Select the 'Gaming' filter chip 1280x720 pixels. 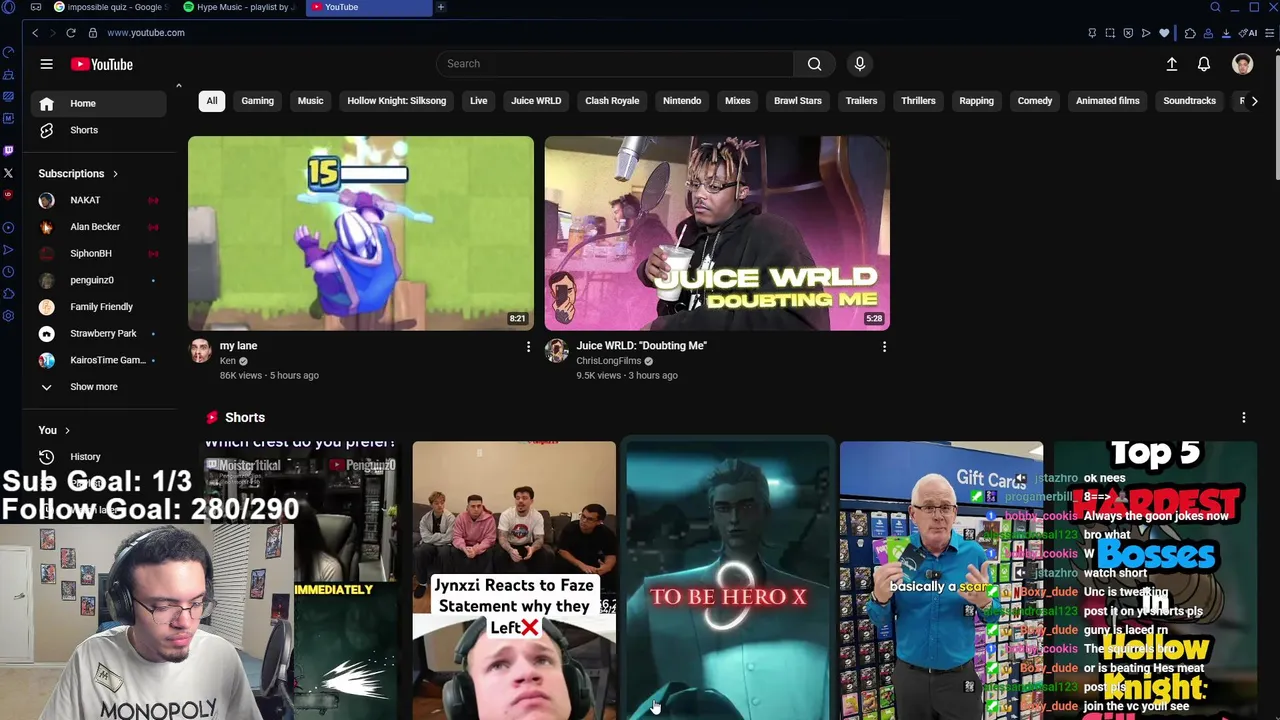[257, 101]
